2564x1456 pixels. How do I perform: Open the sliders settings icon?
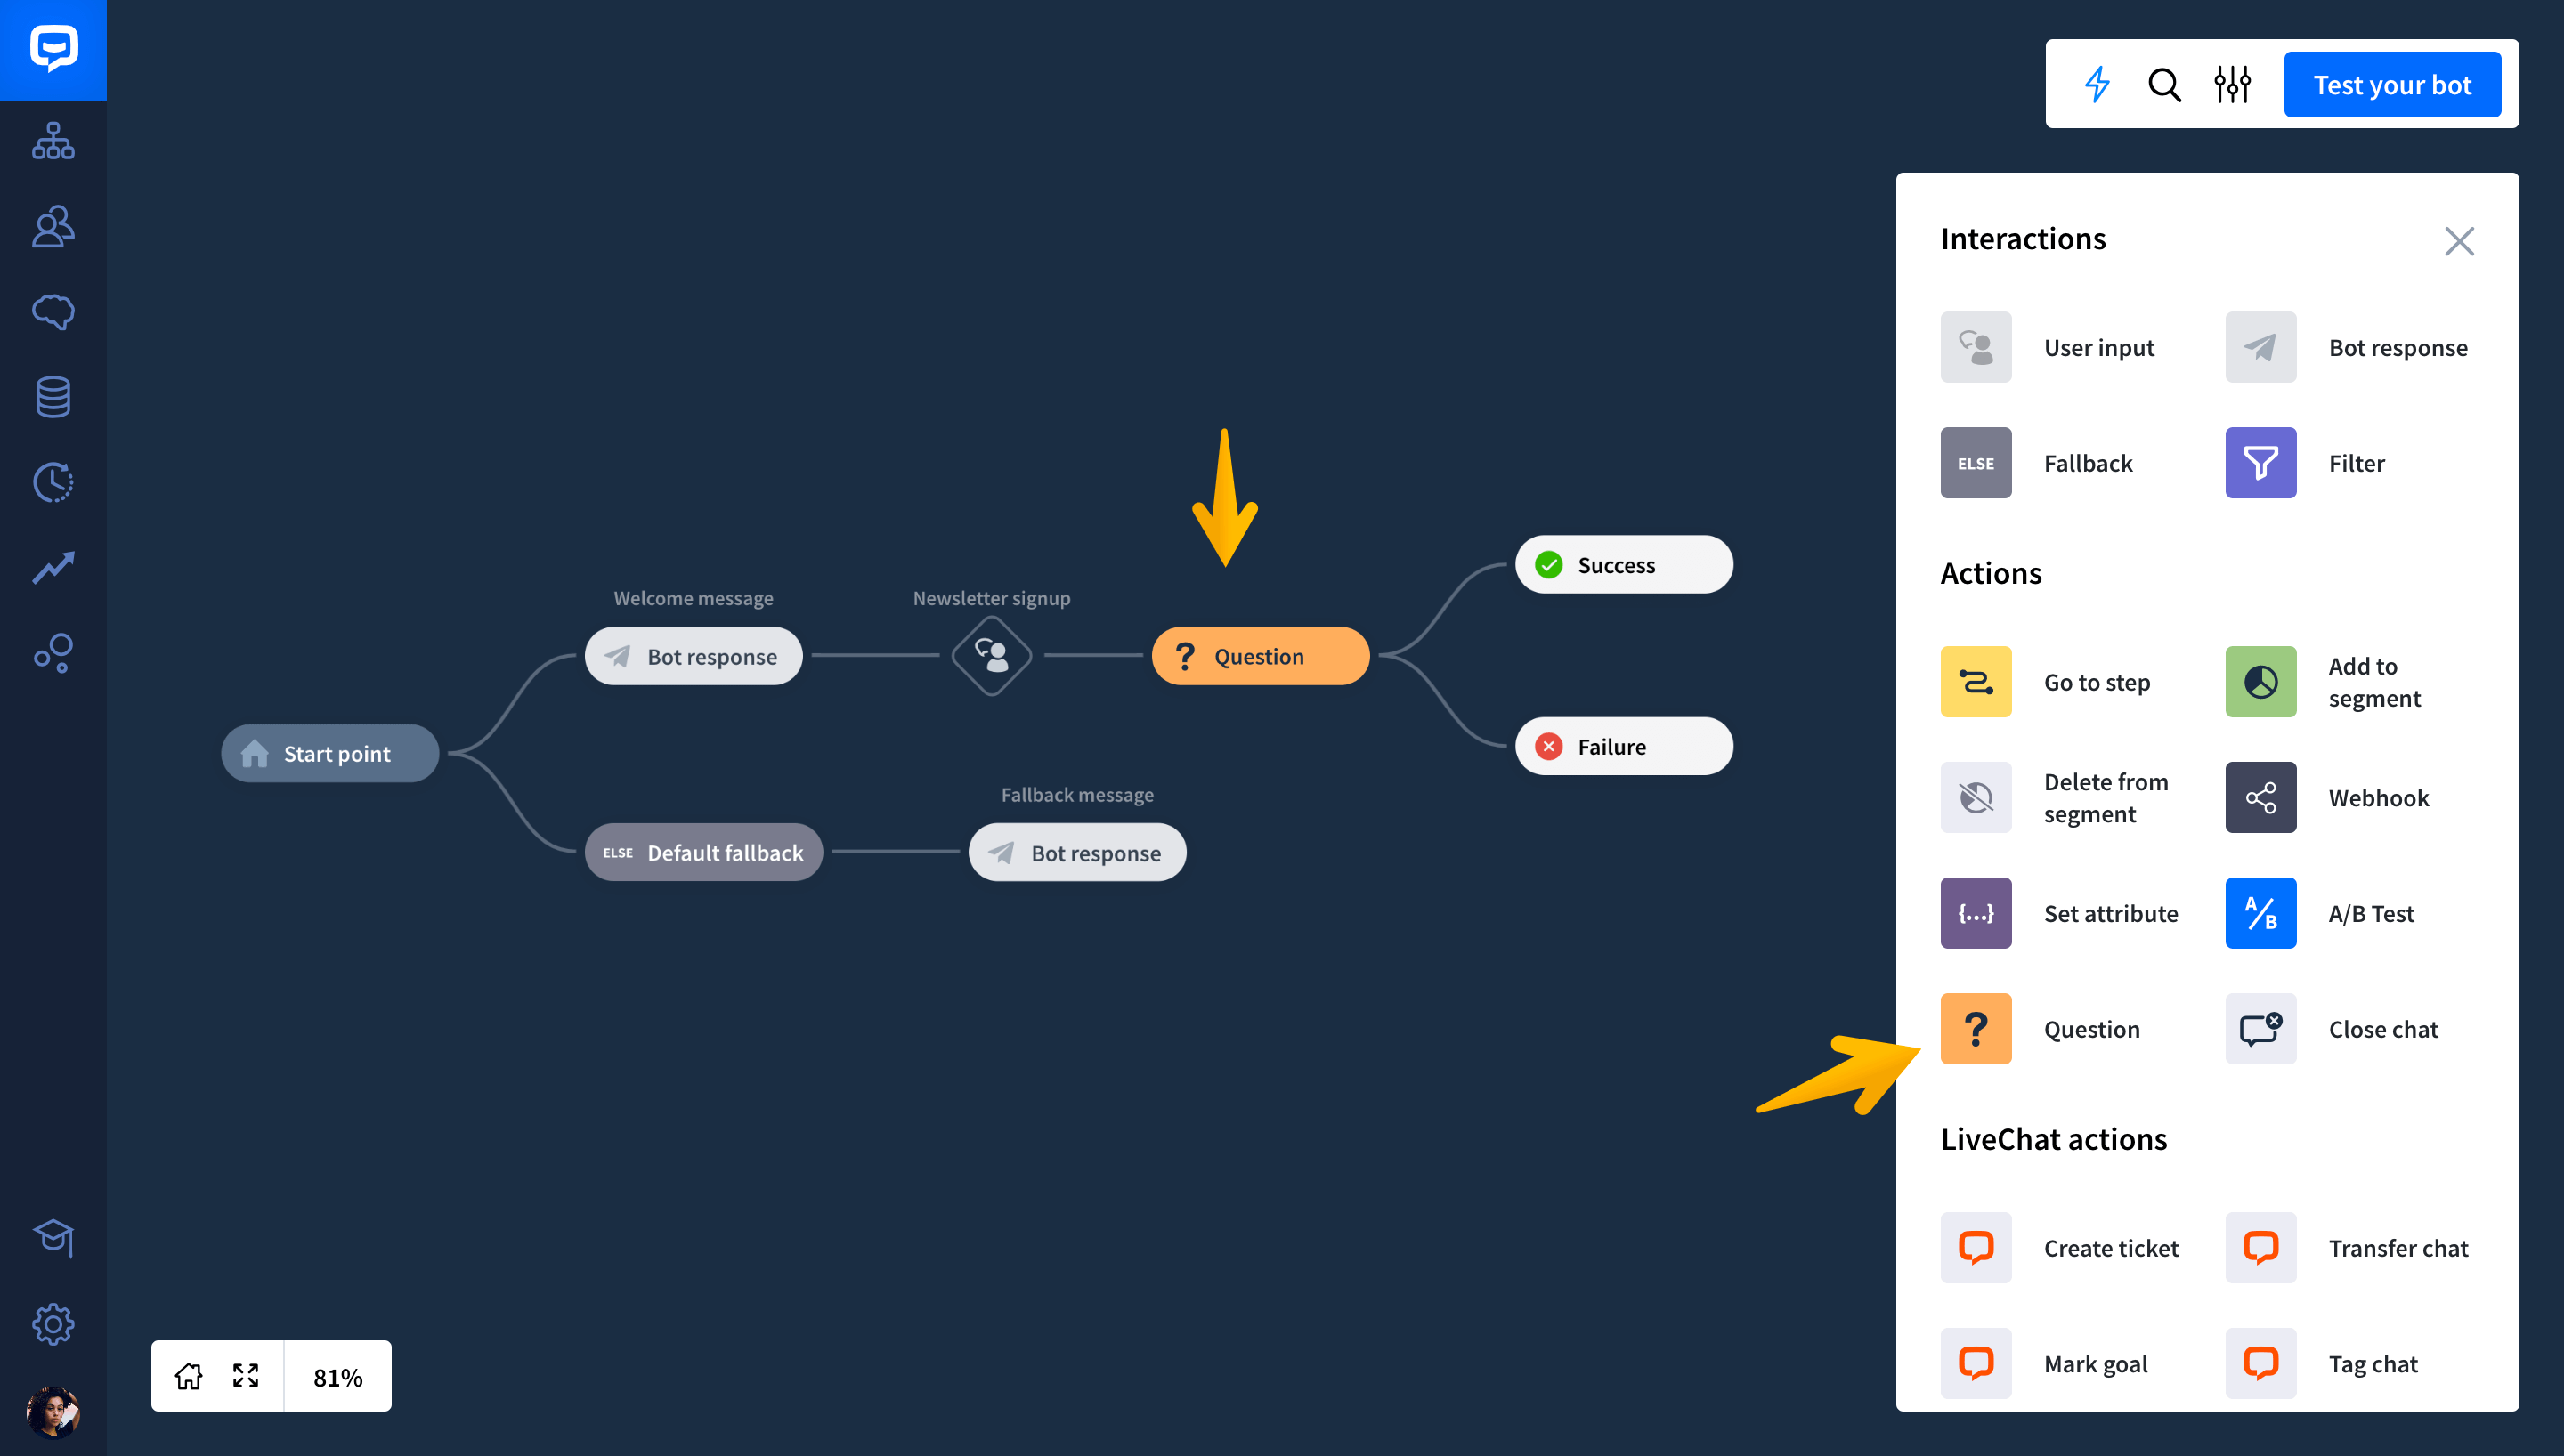point(2232,85)
